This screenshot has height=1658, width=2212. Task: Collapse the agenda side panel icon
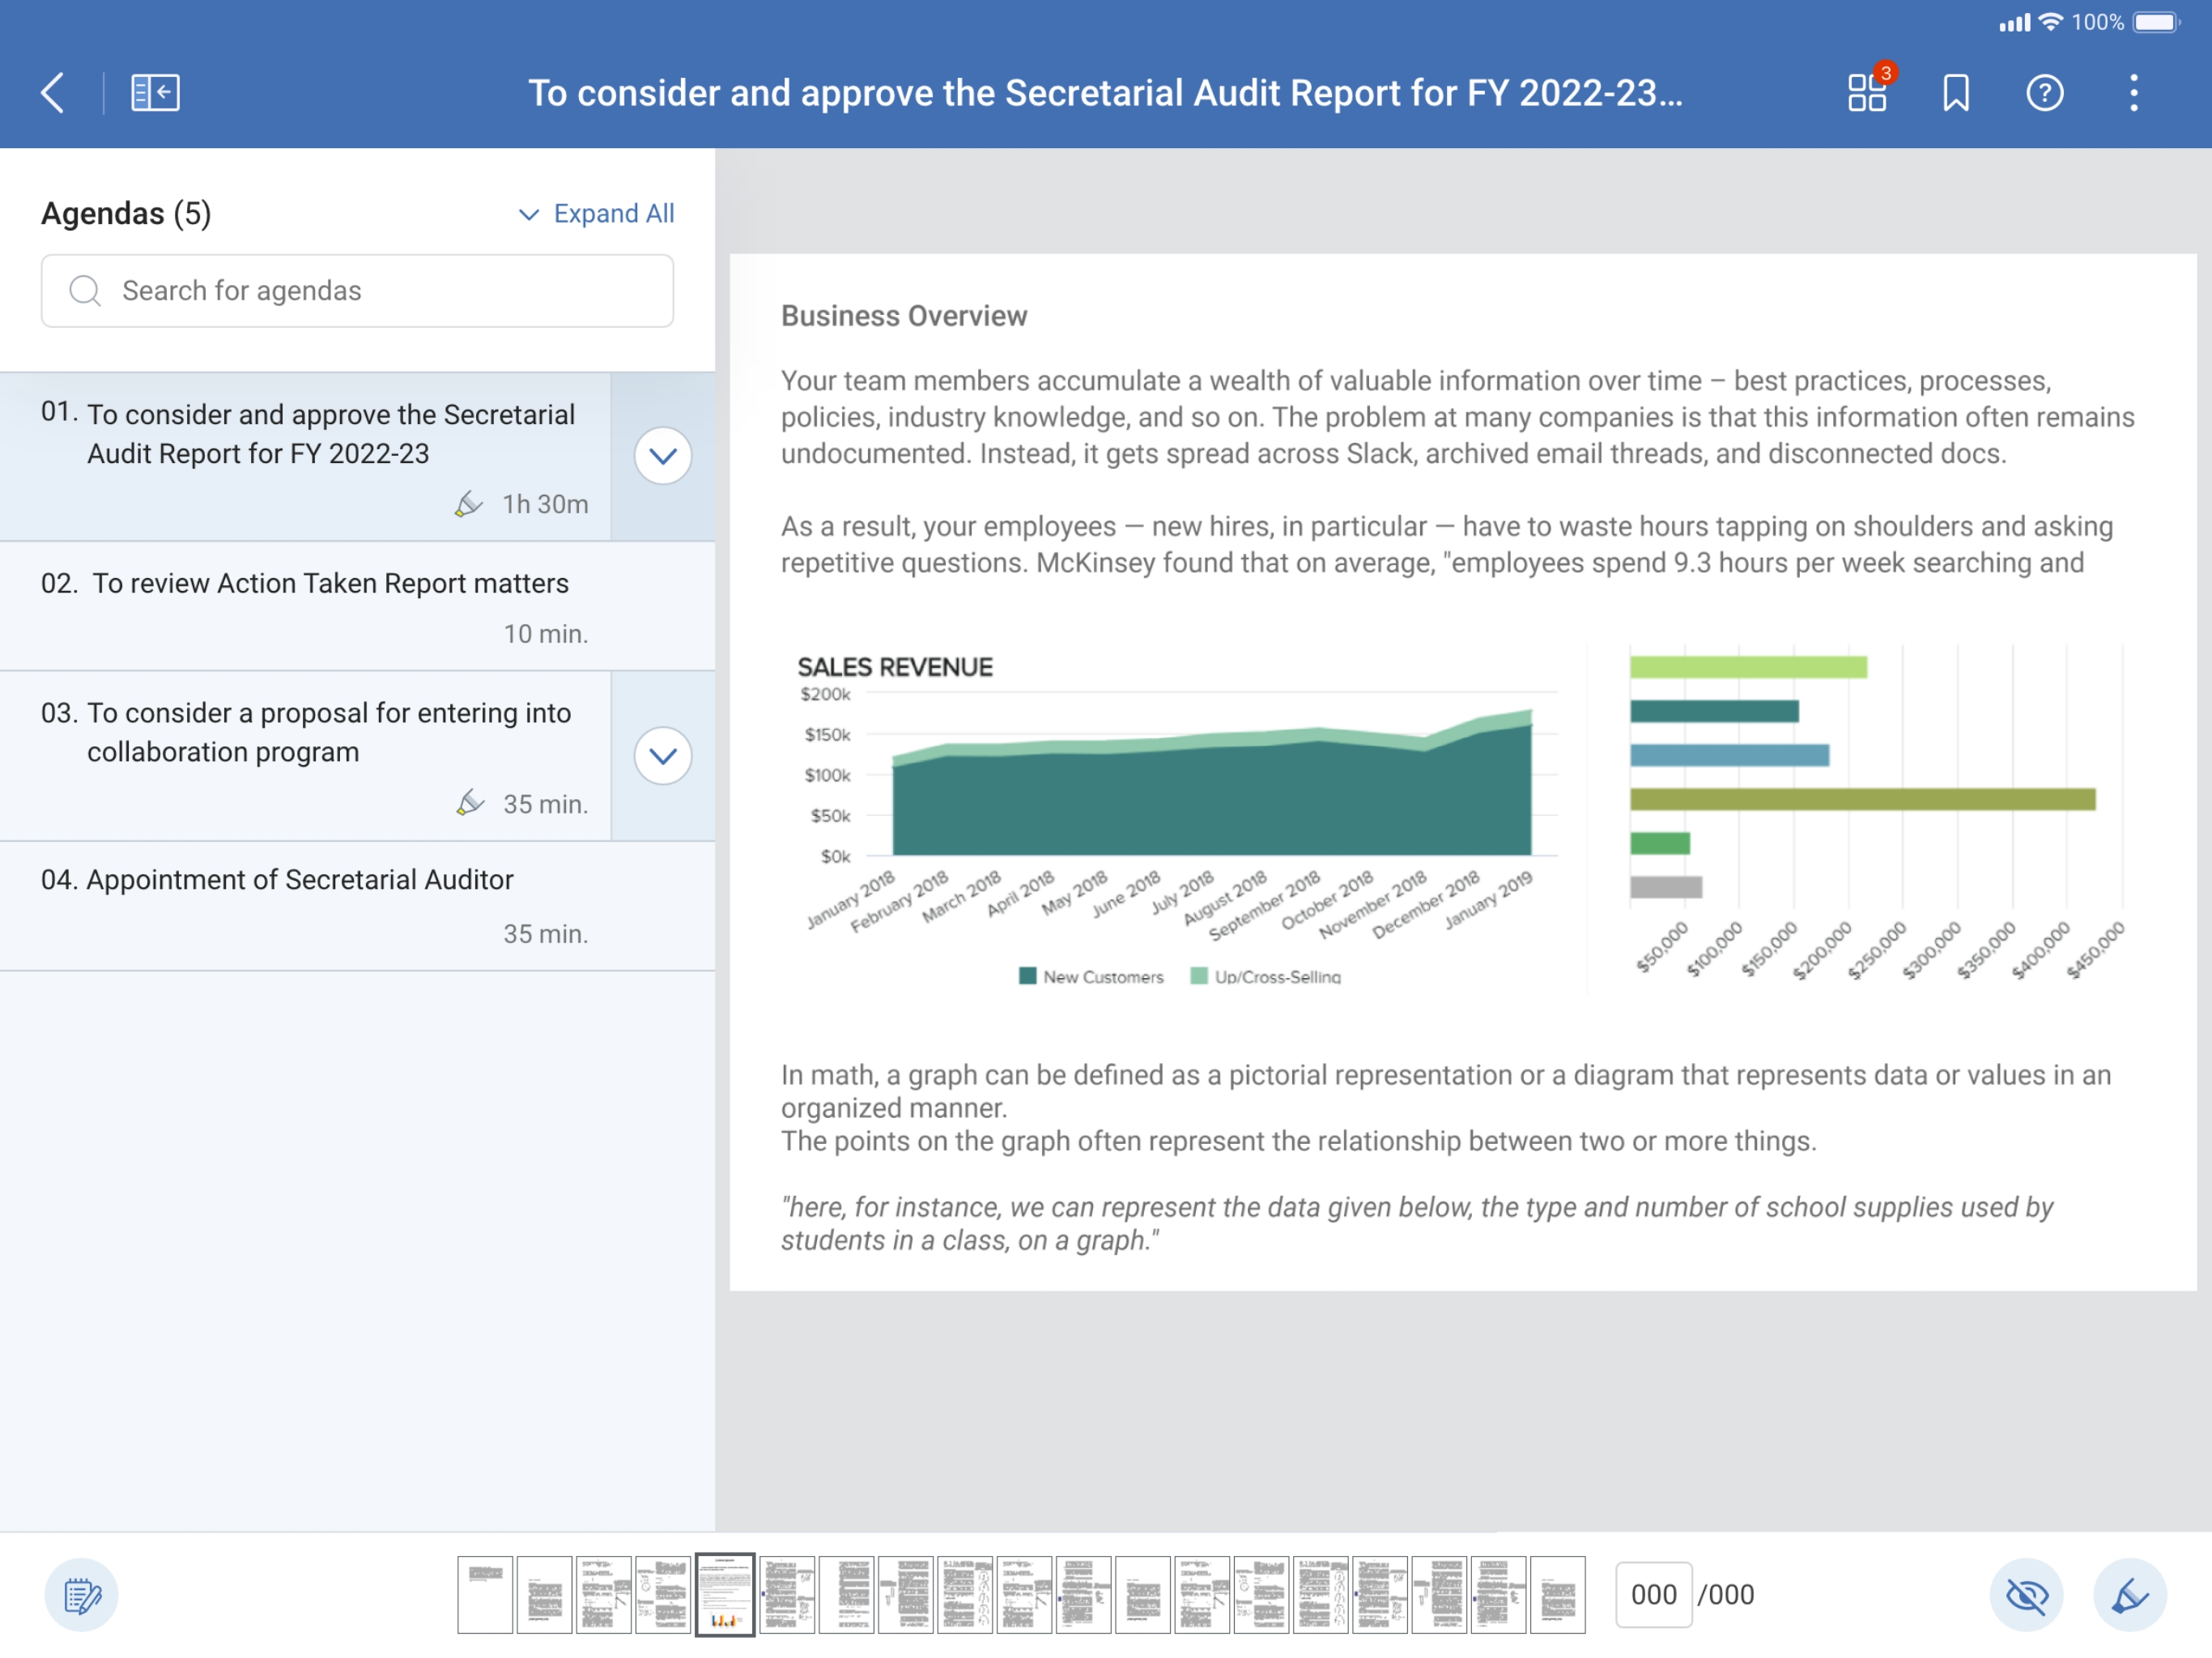pyautogui.click(x=155, y=93)
